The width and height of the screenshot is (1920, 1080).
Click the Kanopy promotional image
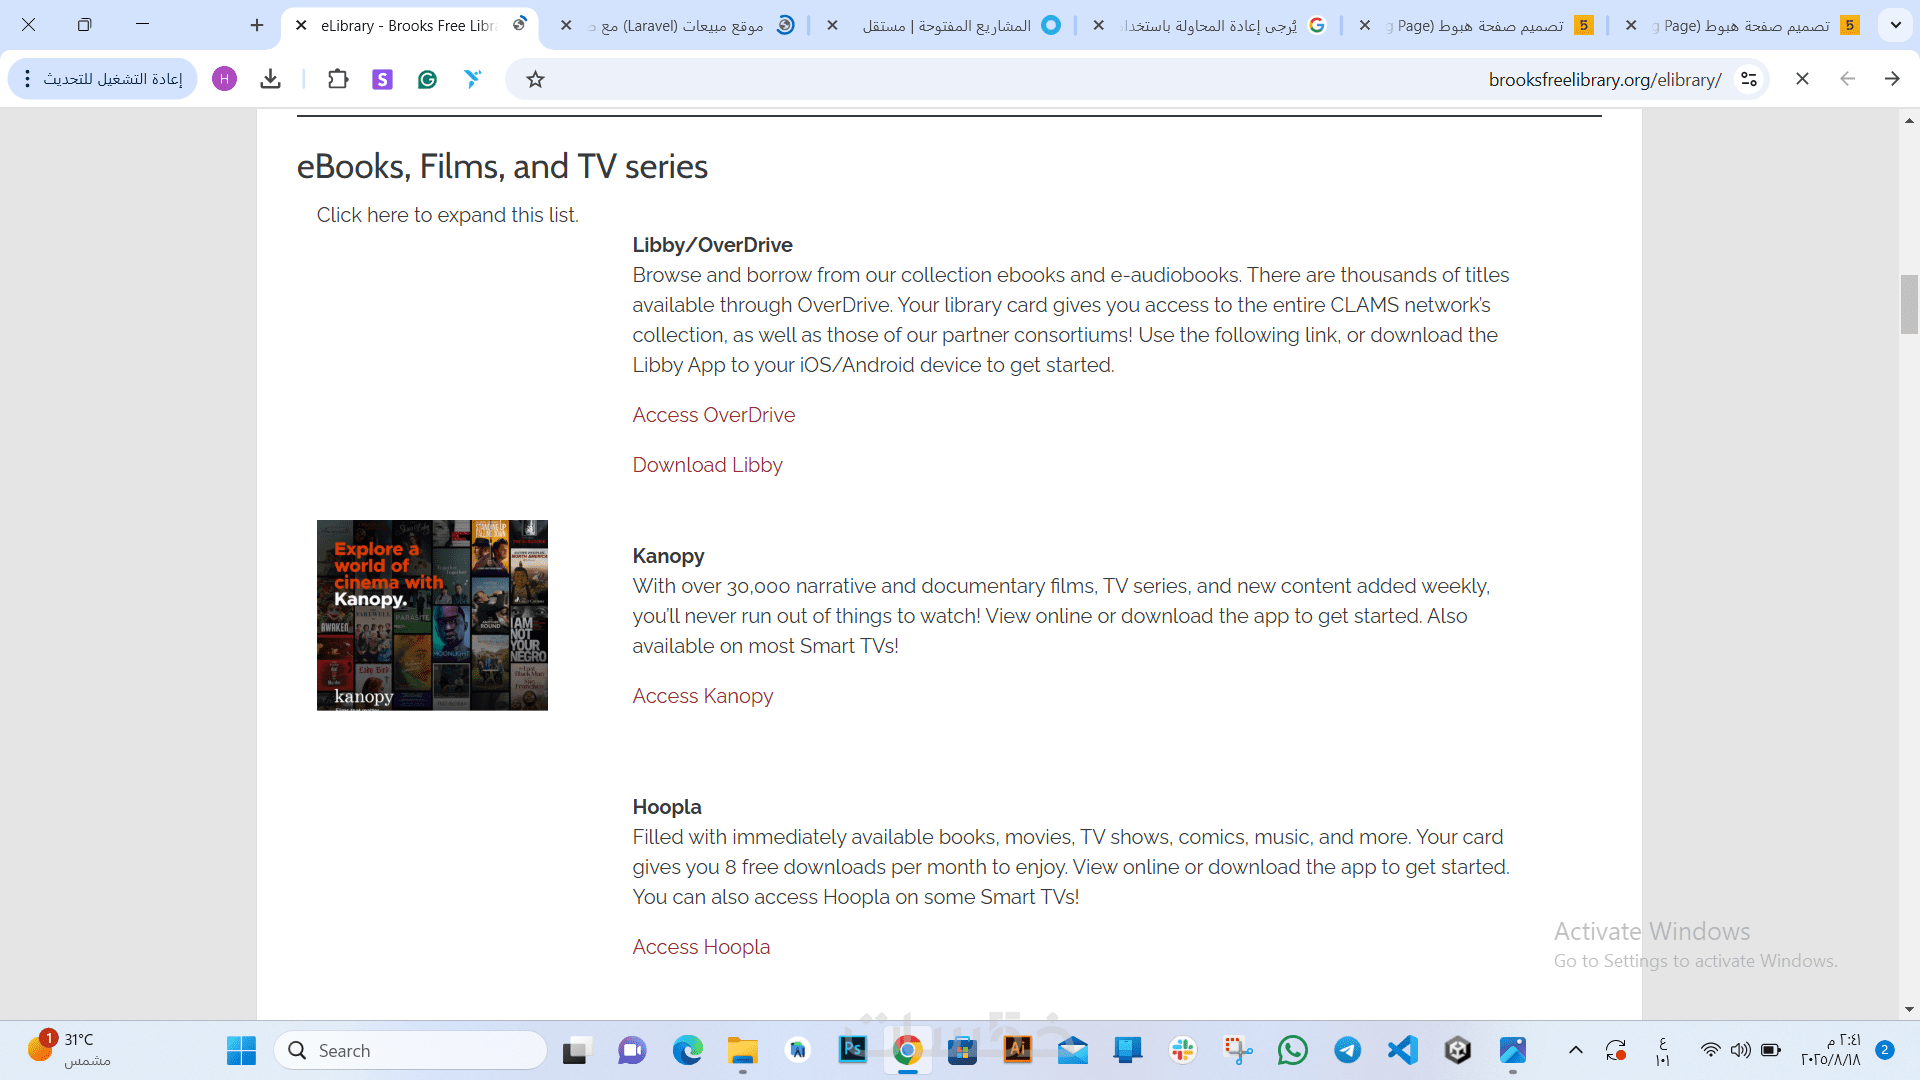[x=432, y=615]
